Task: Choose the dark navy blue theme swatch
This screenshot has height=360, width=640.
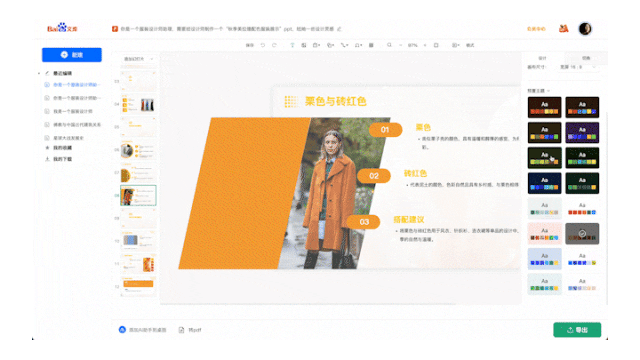Action: (x=544, y=183)
